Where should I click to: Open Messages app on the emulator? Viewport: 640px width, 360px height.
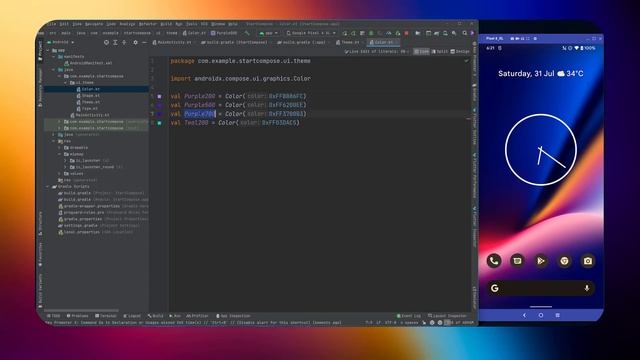click(x=517, y=260)
